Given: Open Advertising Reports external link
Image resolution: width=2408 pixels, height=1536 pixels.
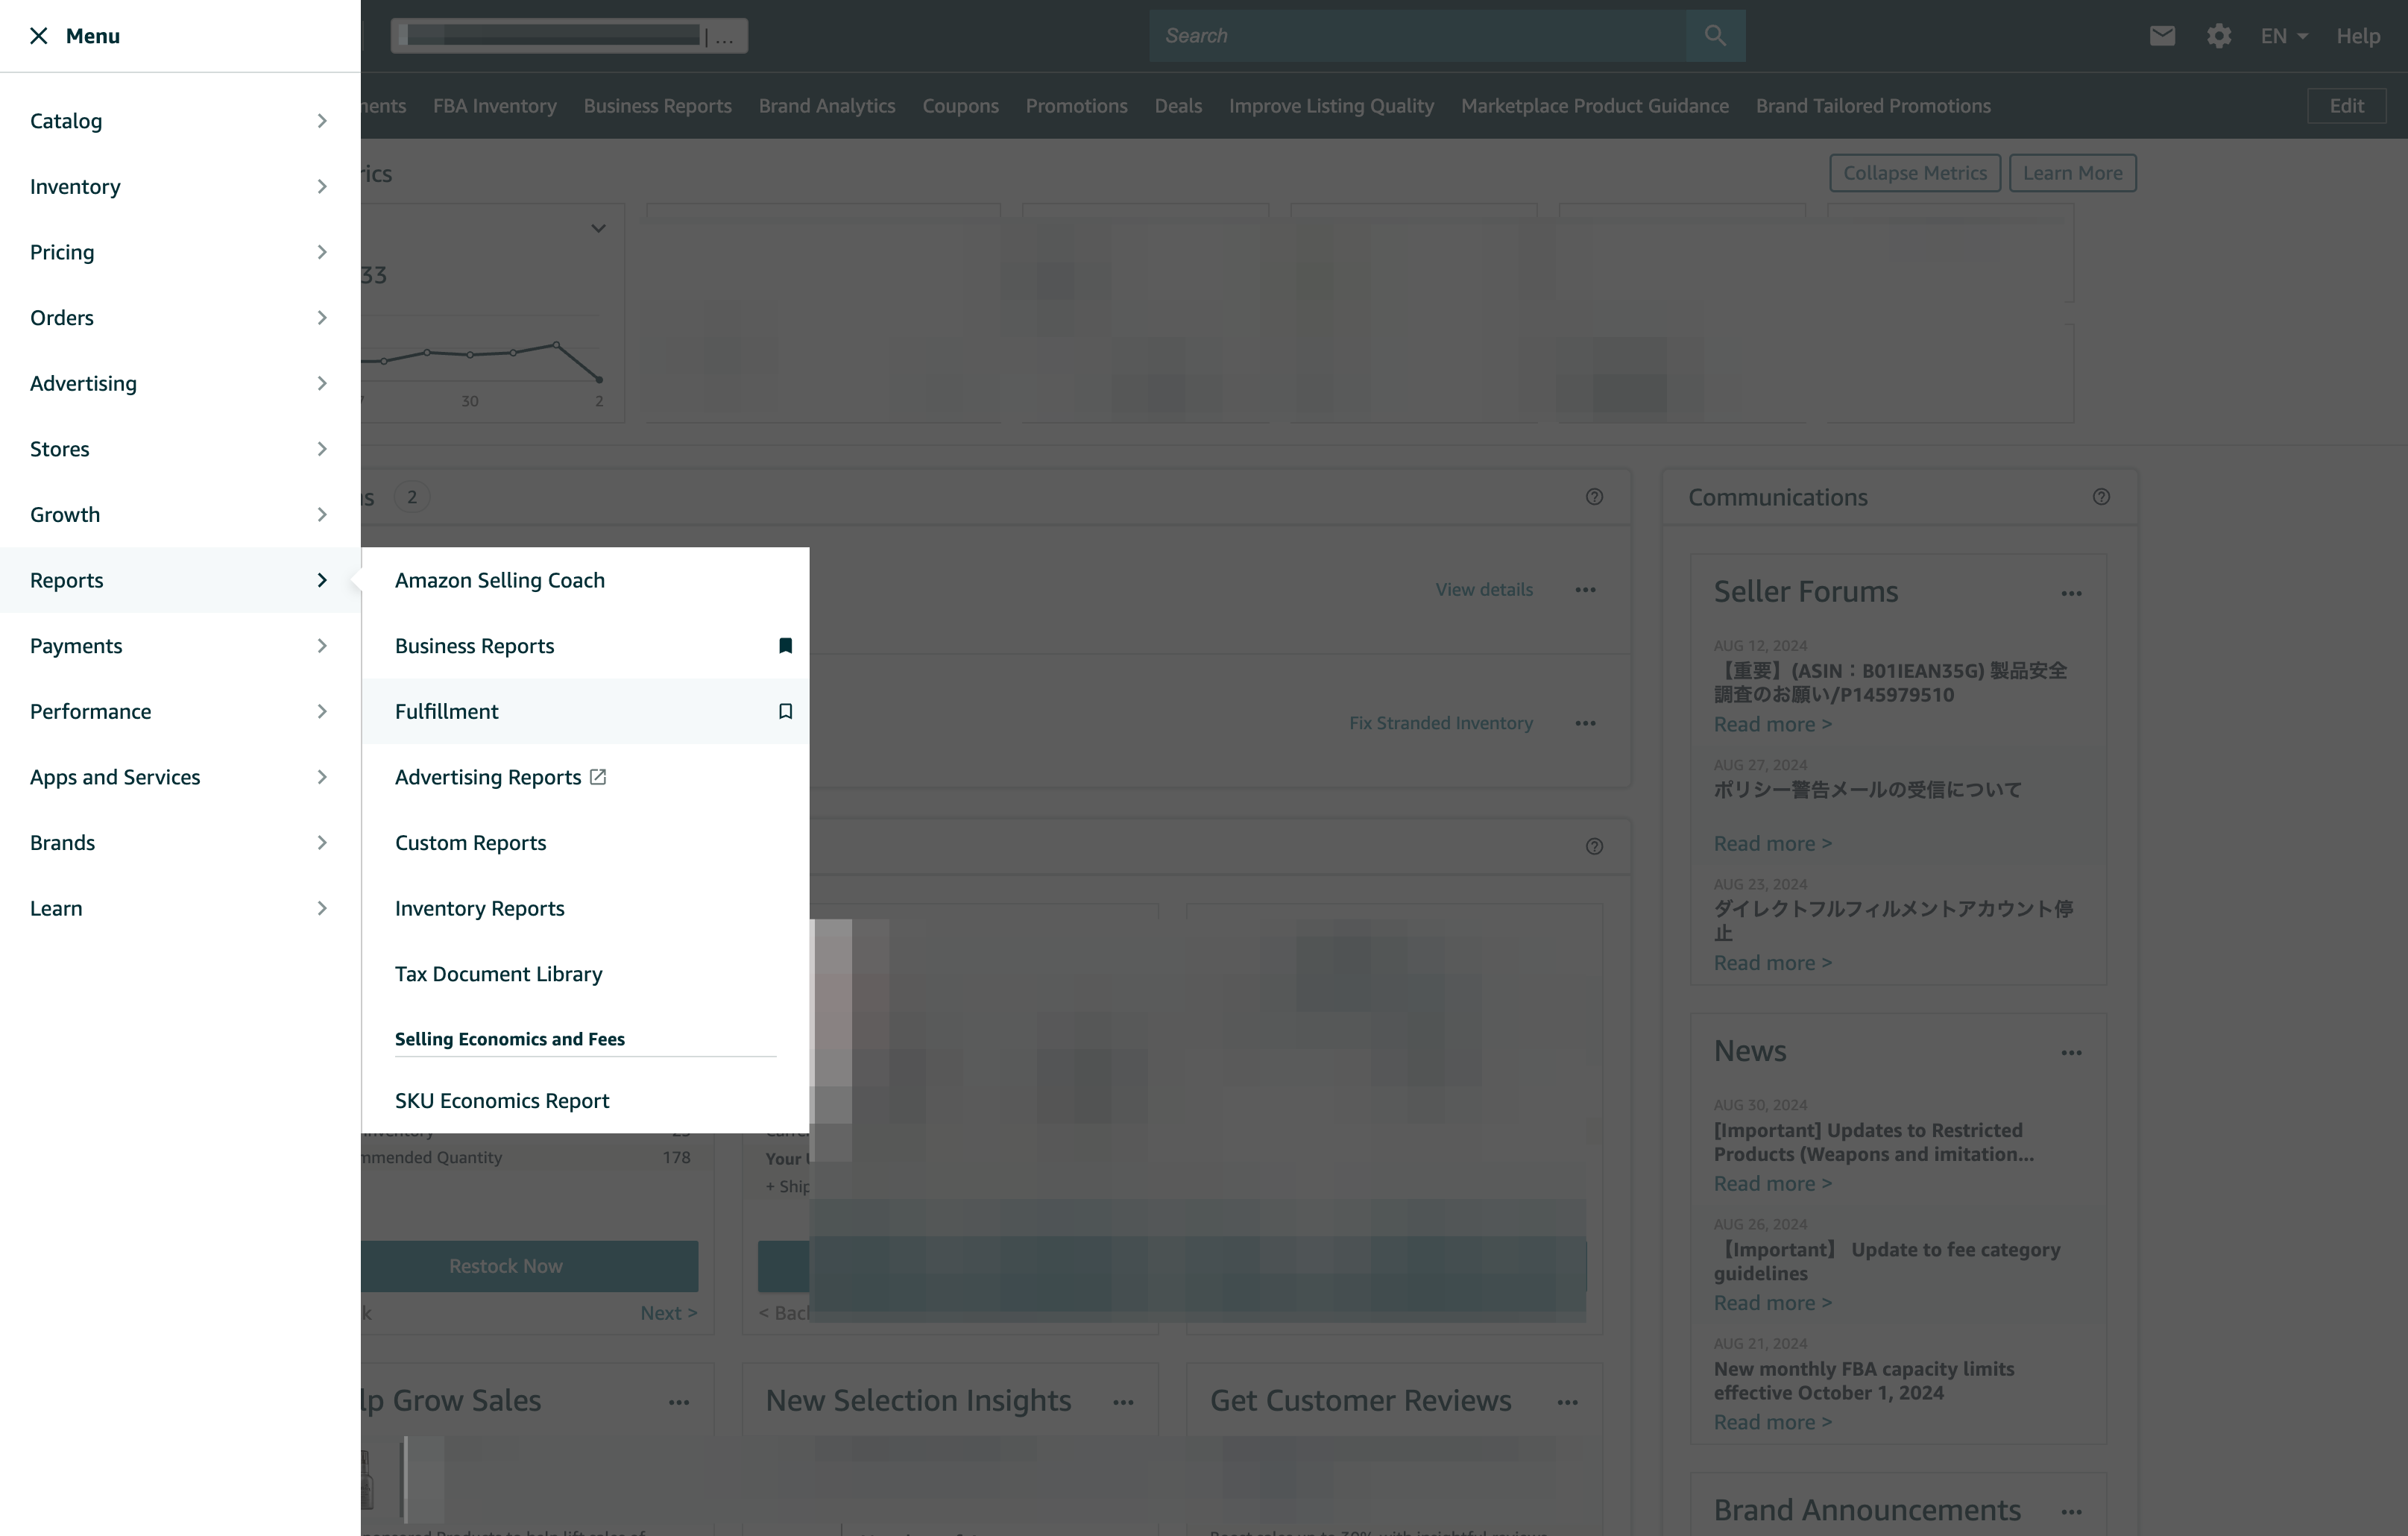Looking at the screenshot, I should [x=585, y=777].
